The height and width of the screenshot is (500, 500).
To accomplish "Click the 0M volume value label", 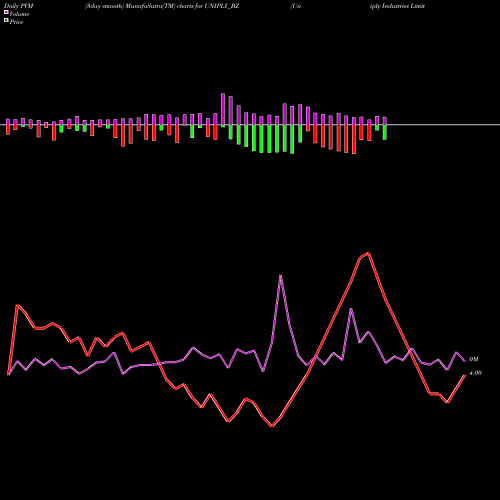I will (474, 359).
